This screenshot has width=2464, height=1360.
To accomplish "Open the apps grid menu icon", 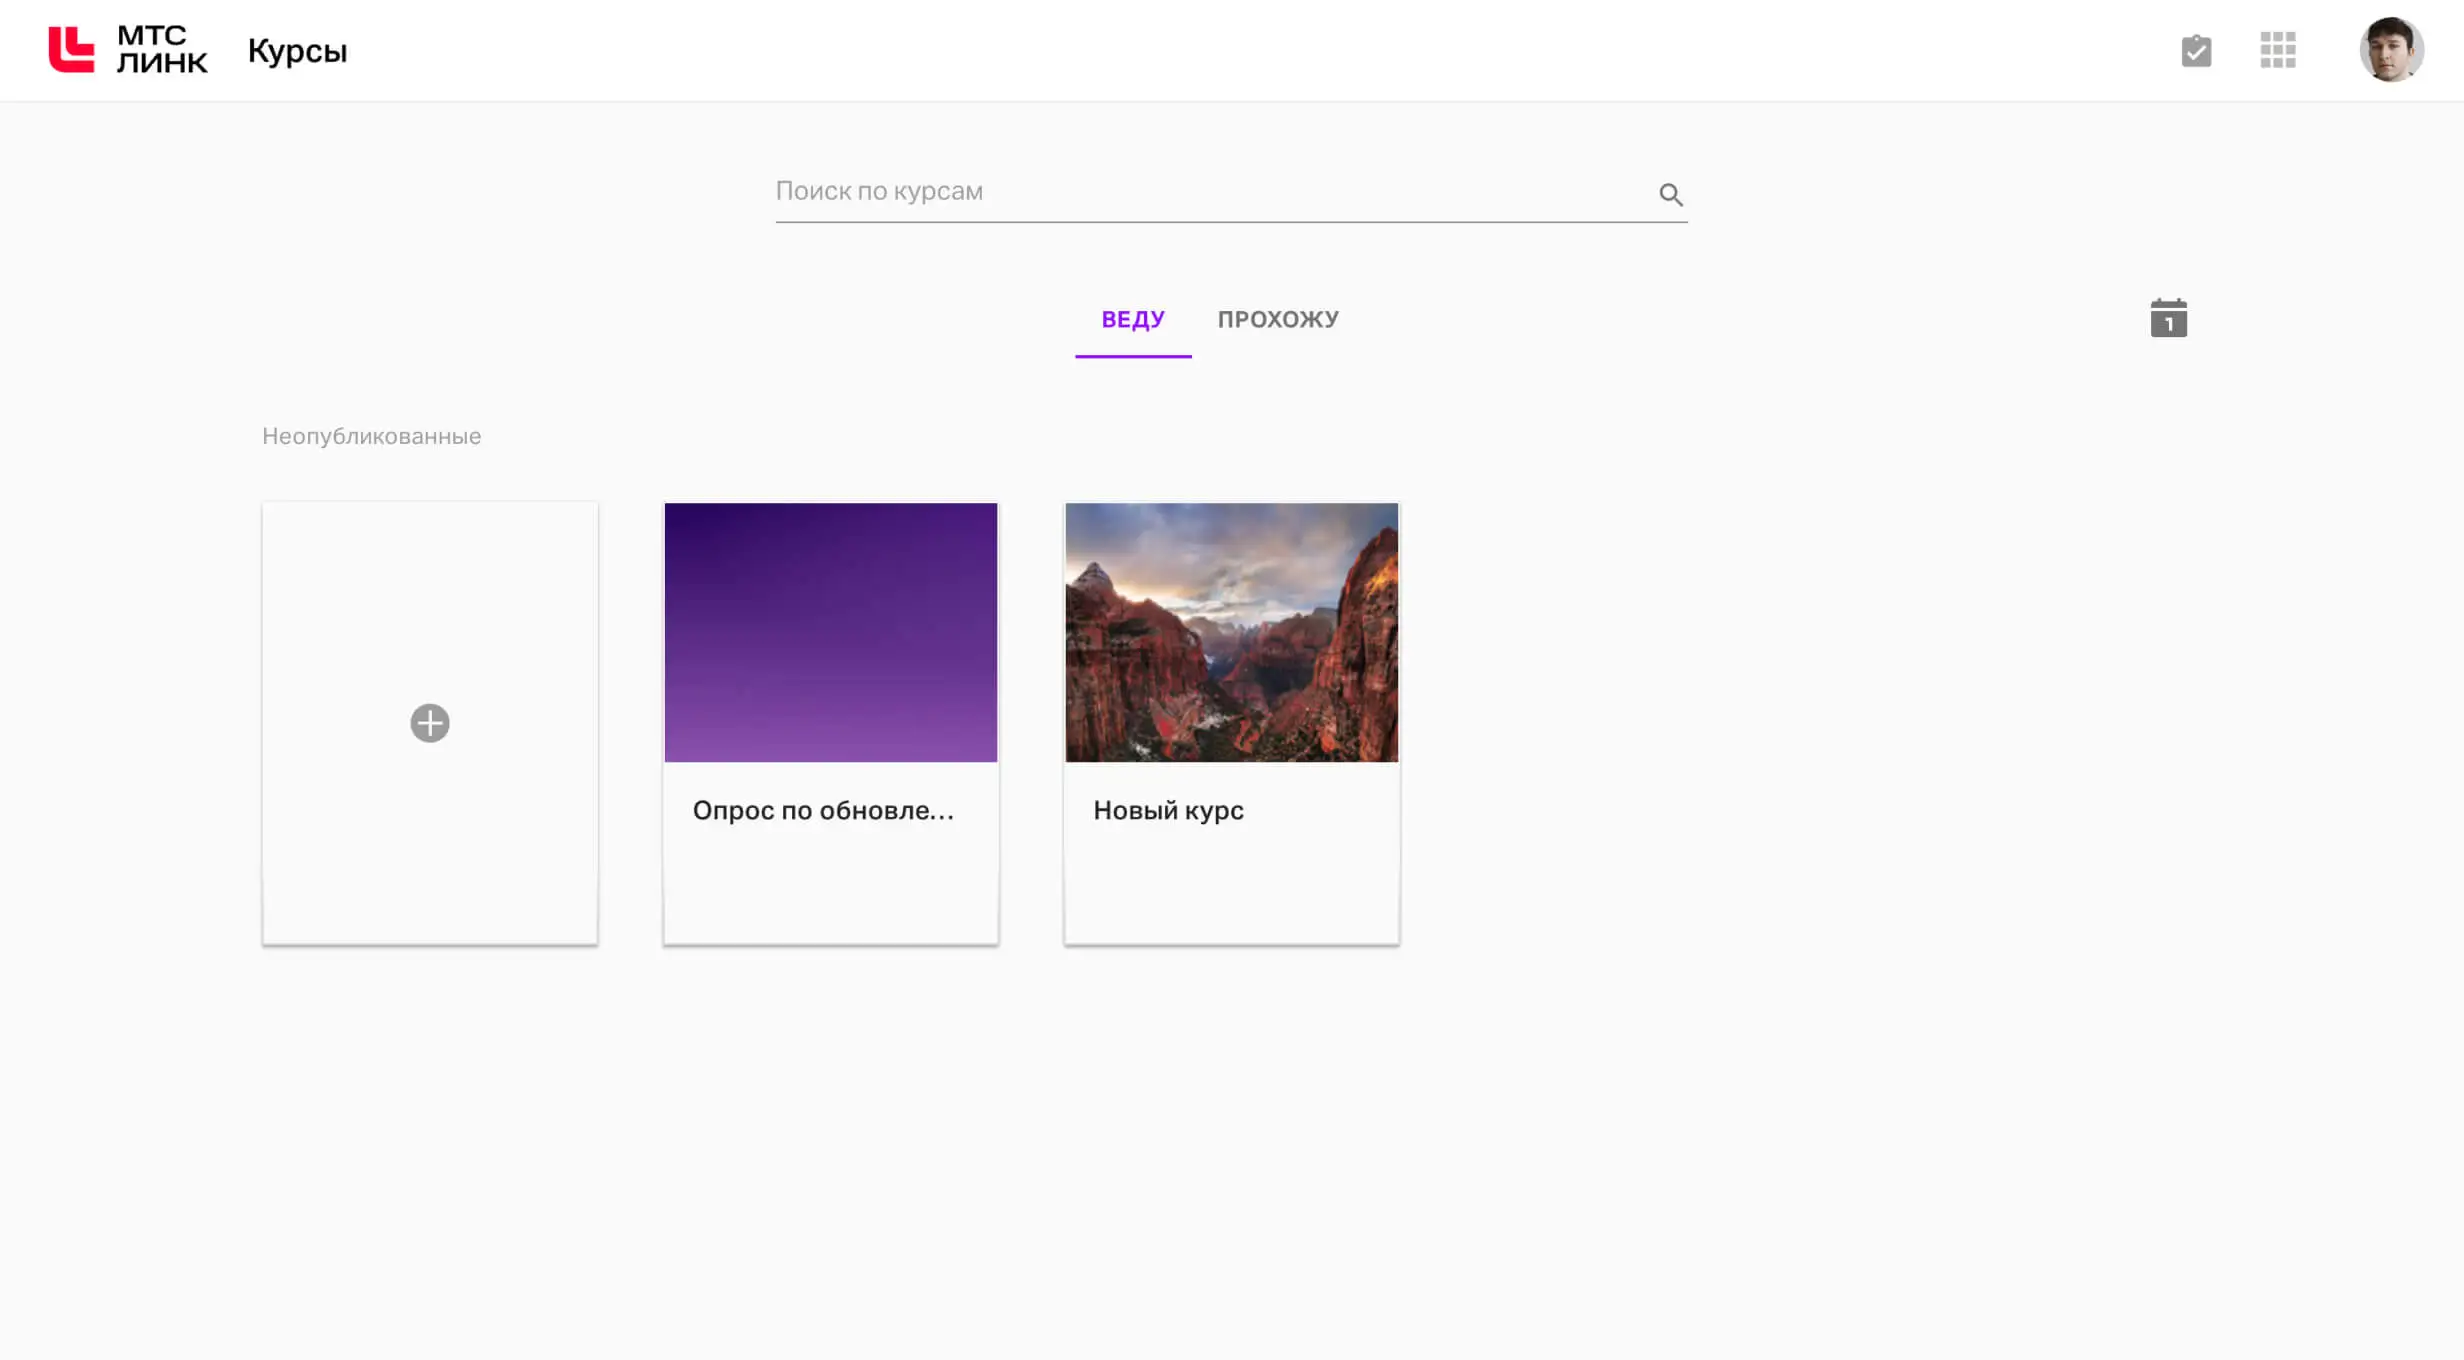I will click(x=2277, y=50).
